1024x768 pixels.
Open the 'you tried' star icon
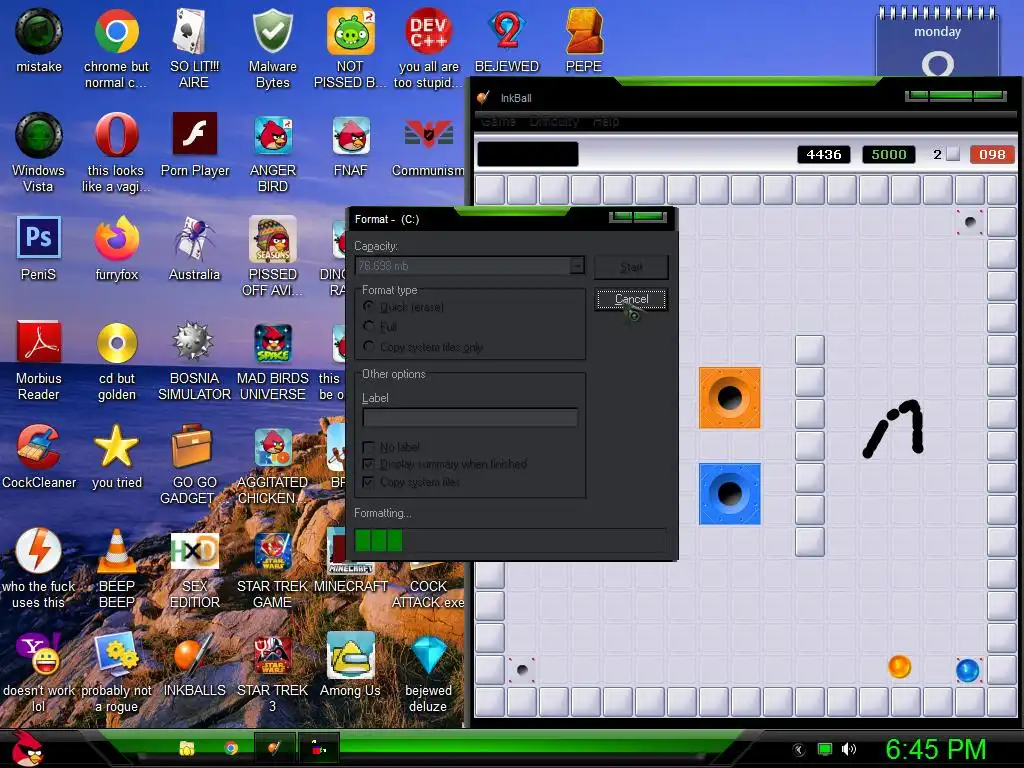tap(116, 456)
